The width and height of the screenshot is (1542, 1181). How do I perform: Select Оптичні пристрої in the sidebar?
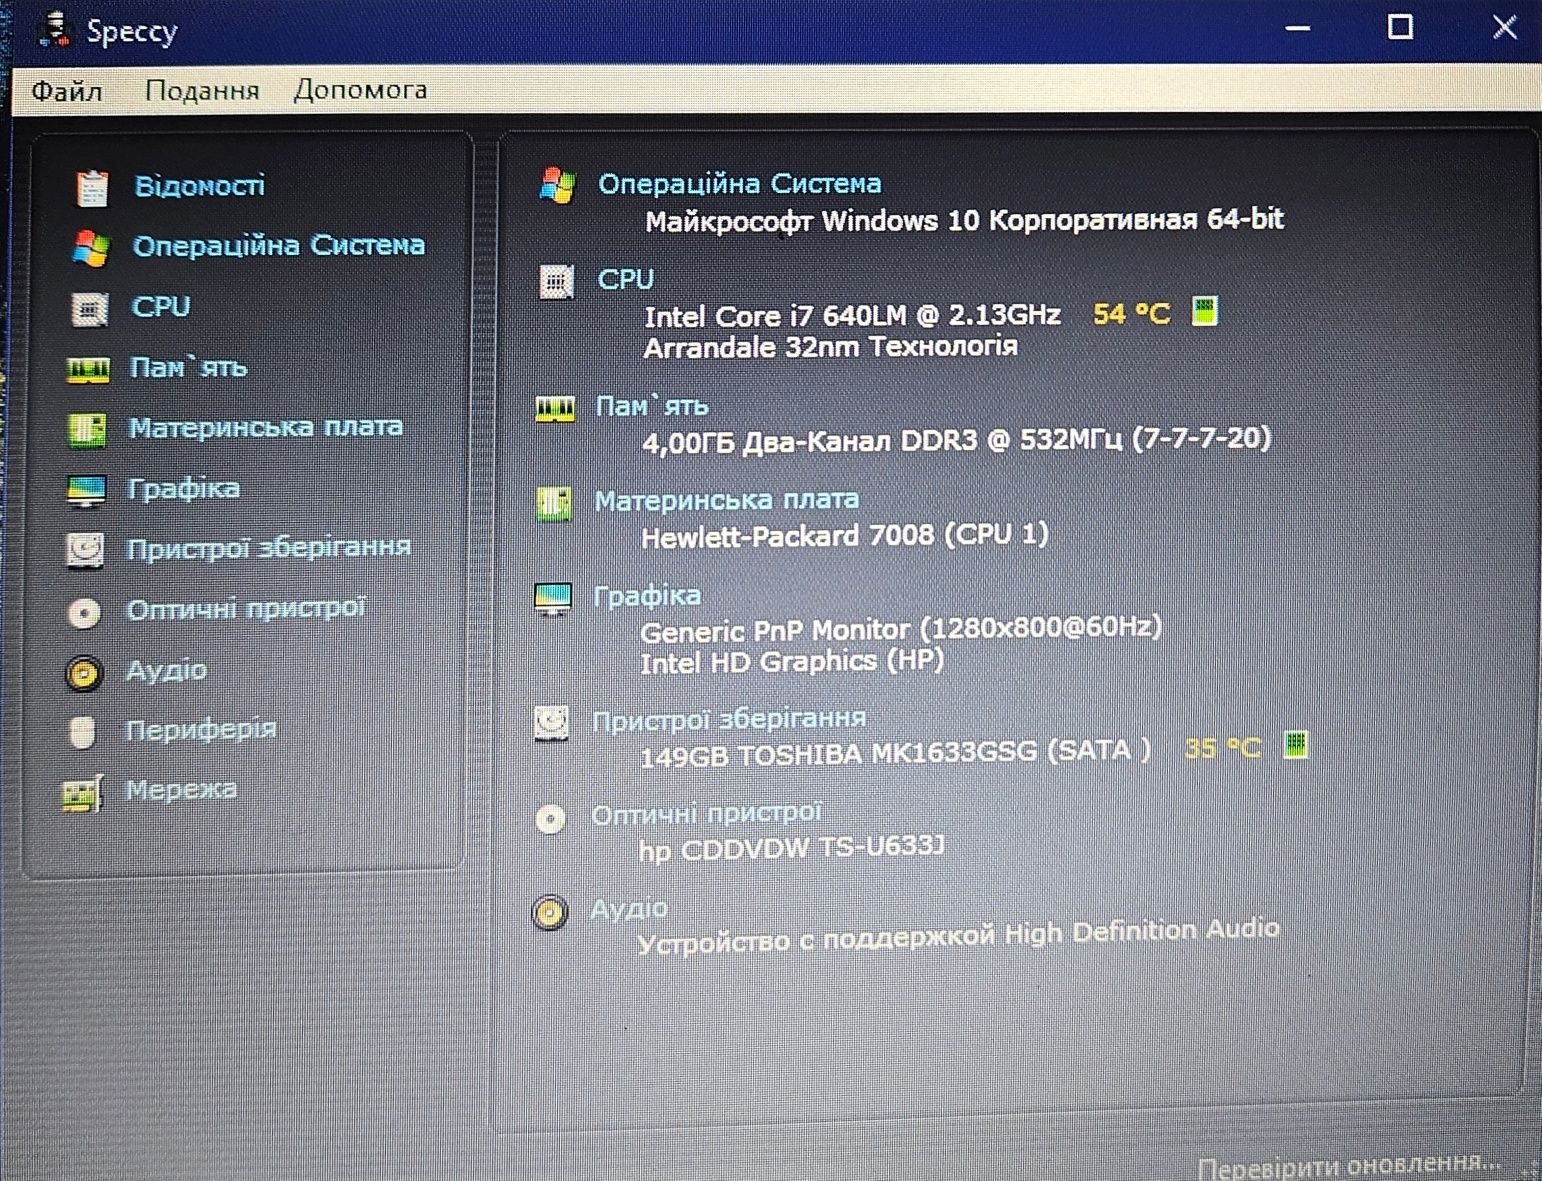[246, 608]
